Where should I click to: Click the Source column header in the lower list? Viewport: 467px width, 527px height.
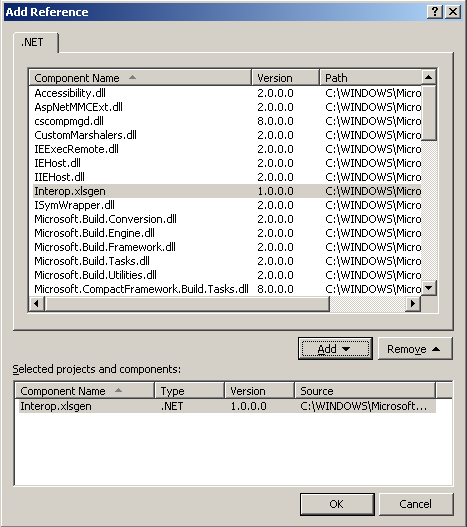(365, 391)
